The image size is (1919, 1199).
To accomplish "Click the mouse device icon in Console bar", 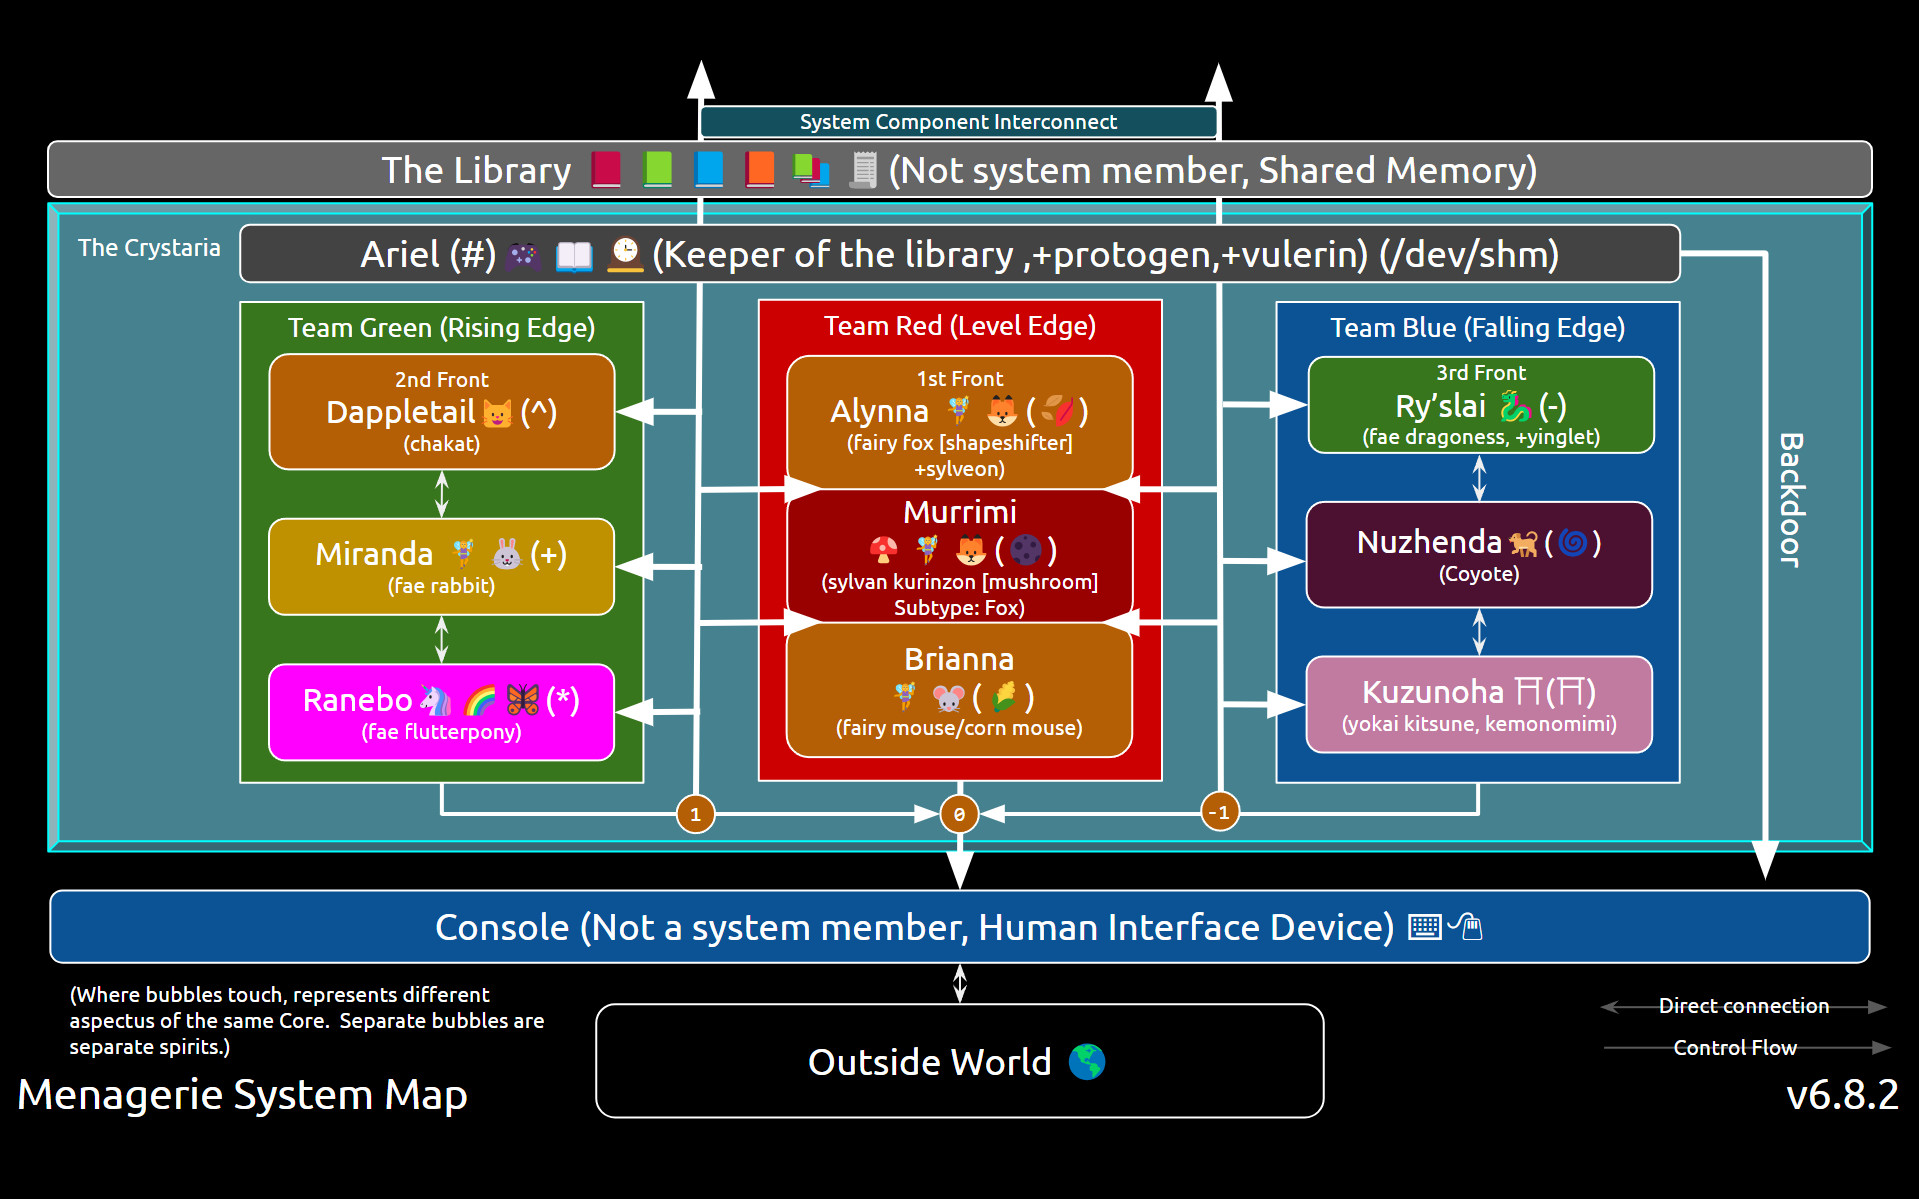I will 1466,927.
